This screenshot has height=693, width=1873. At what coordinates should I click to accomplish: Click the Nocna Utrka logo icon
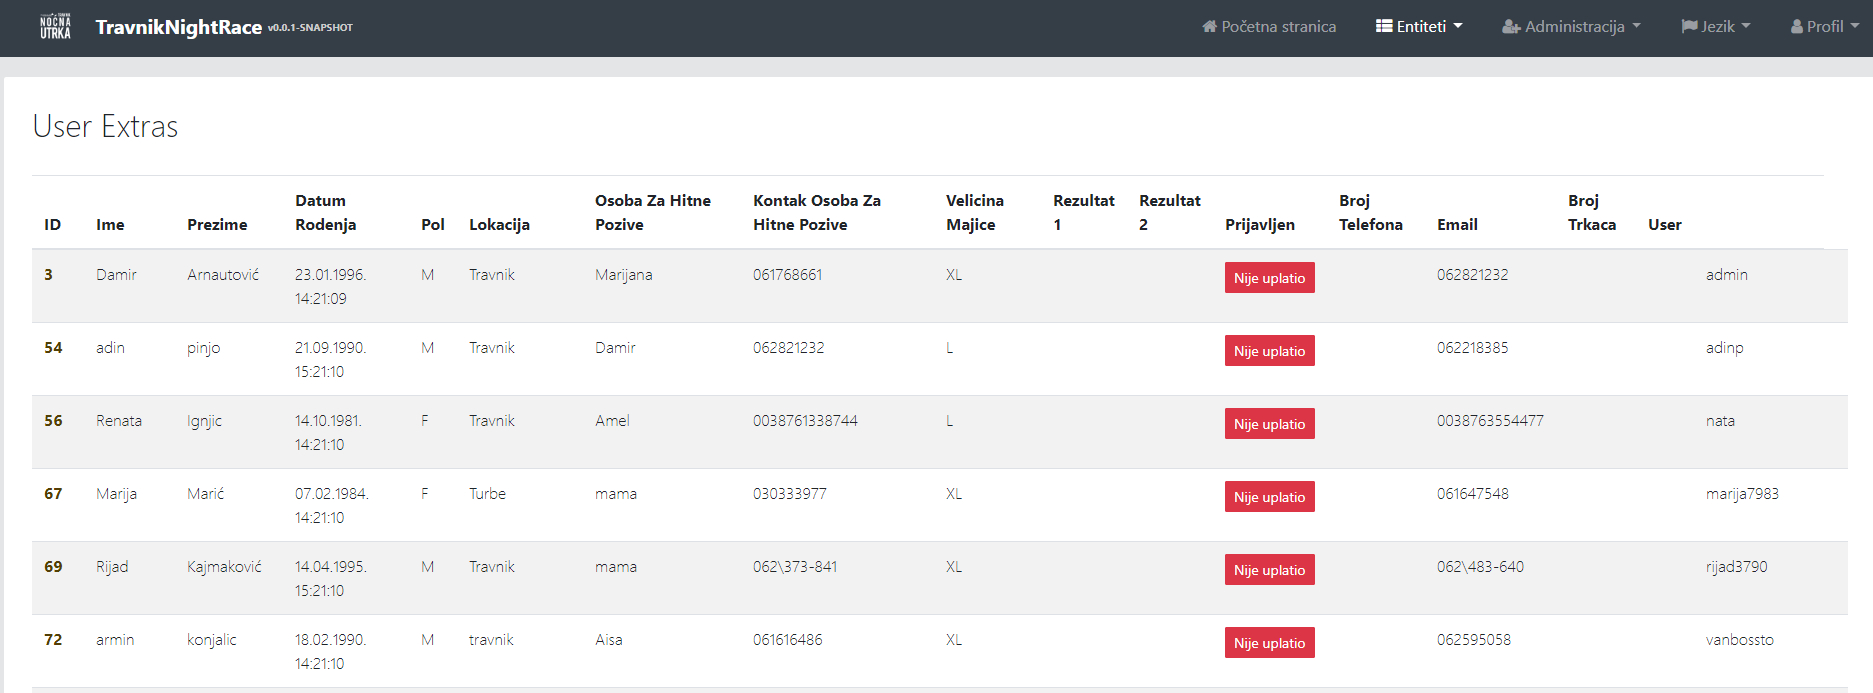coord(56,27)
